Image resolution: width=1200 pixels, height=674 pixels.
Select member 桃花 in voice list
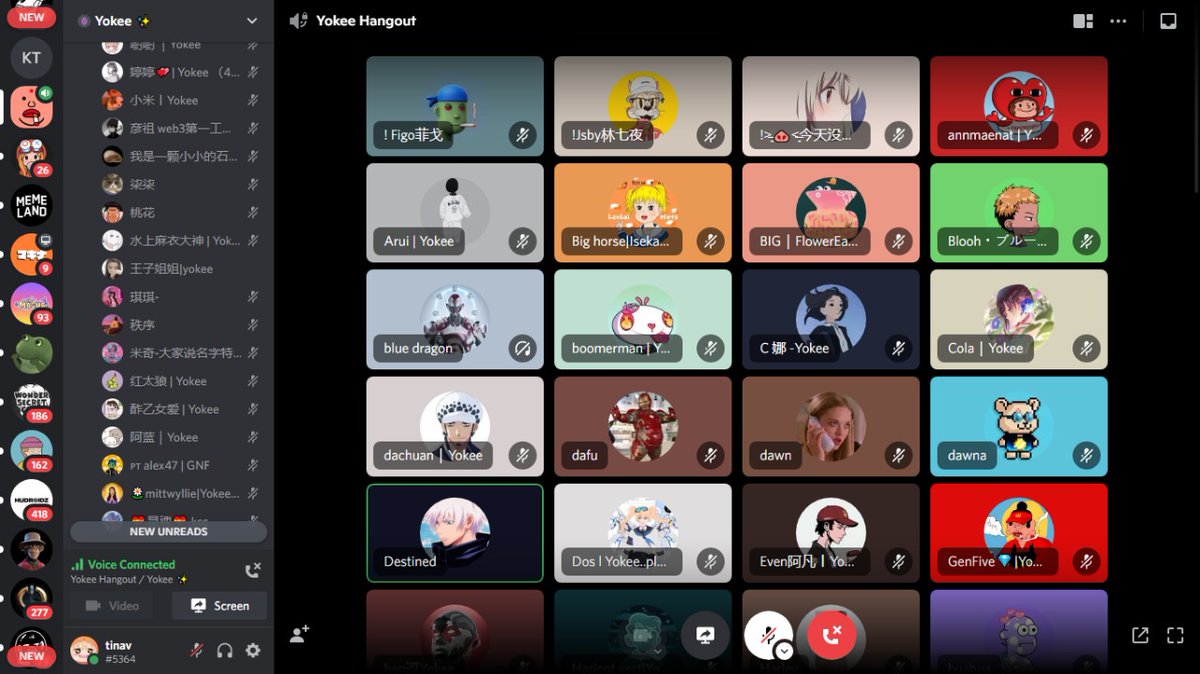182,212
